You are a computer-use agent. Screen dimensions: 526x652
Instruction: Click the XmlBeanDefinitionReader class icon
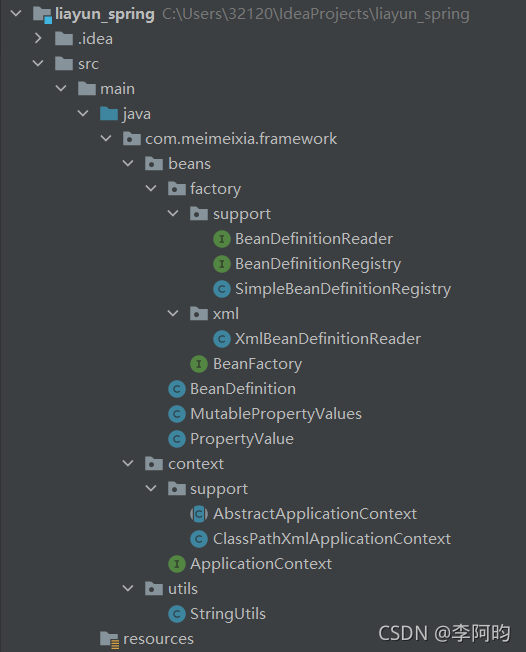click(222, 339)
